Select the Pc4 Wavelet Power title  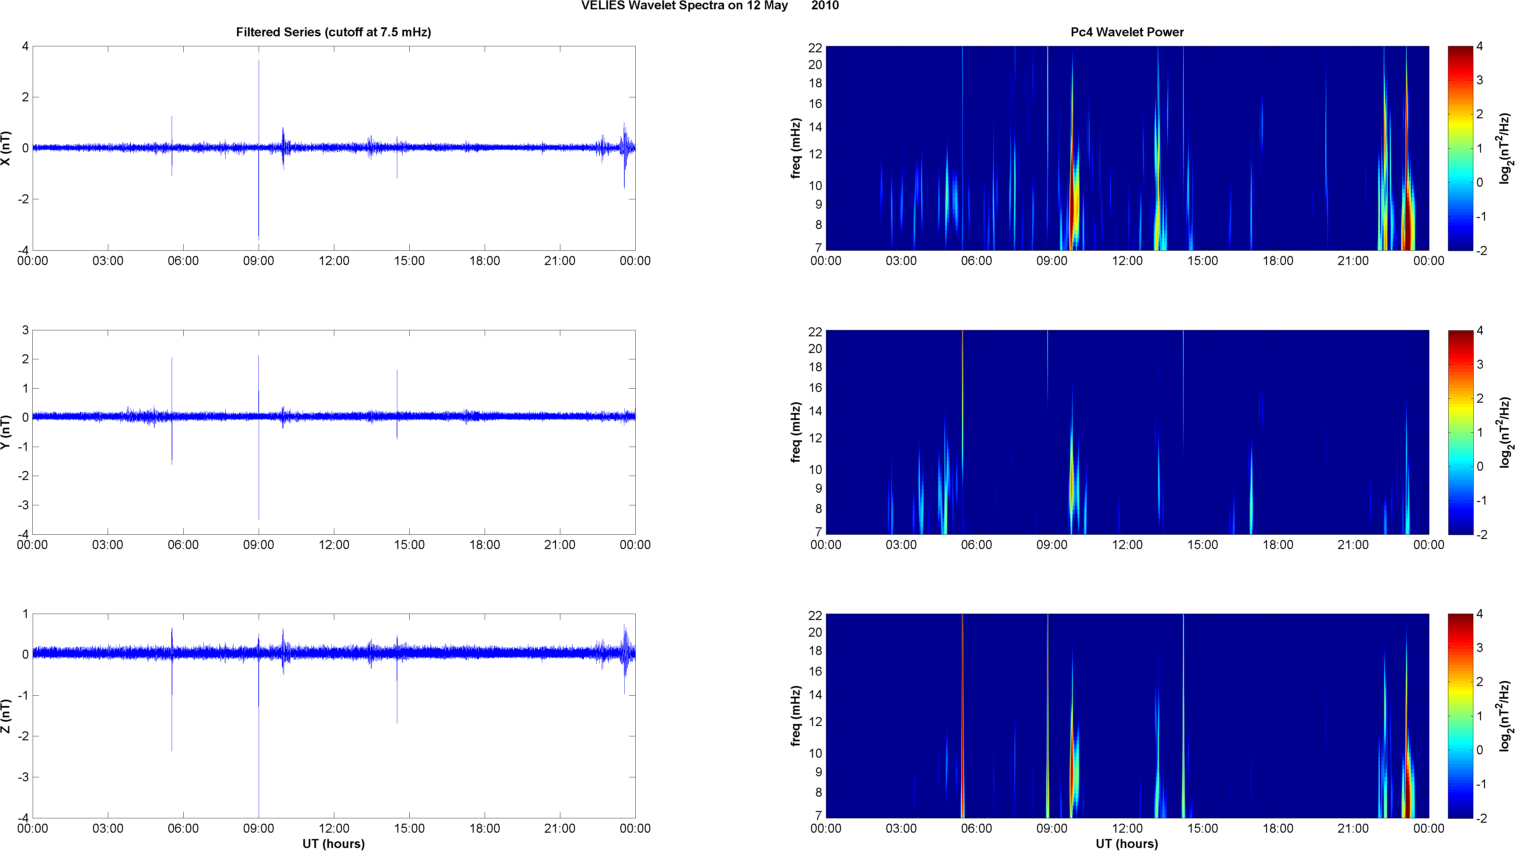coord(1126,32)
